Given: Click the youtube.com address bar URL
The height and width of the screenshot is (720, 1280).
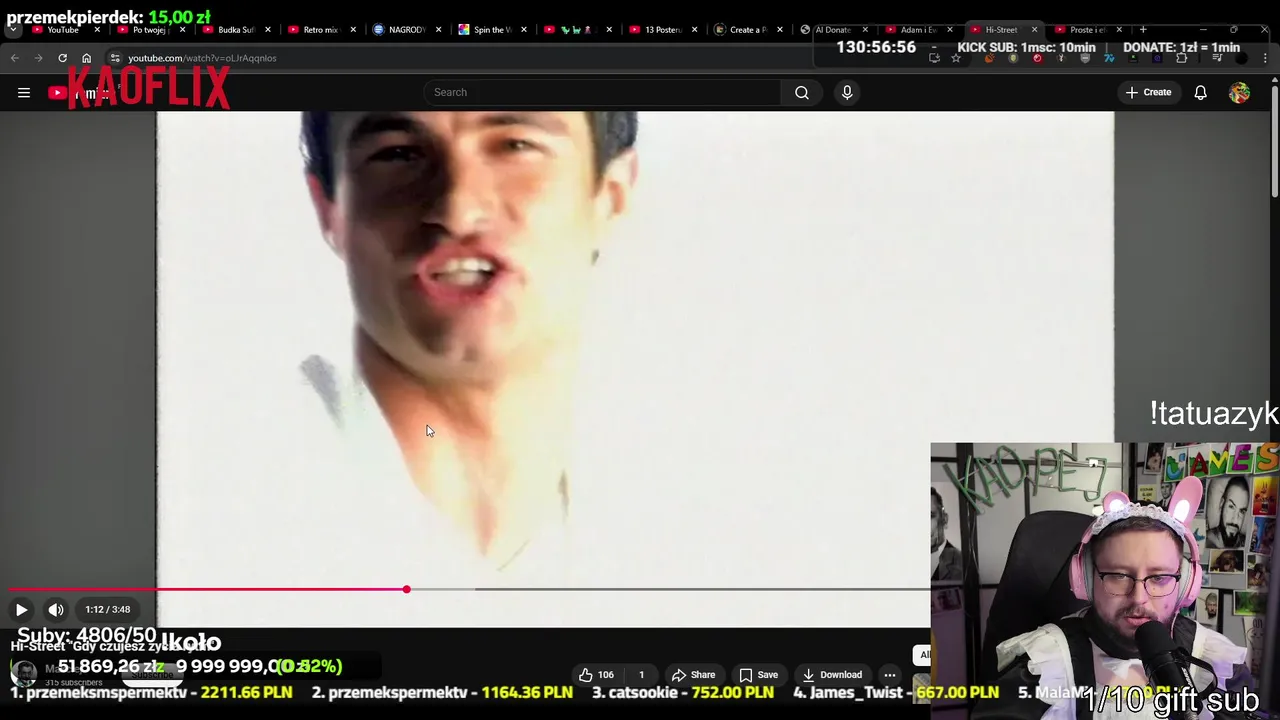Looking at the screenshot, I should [202, 58].
